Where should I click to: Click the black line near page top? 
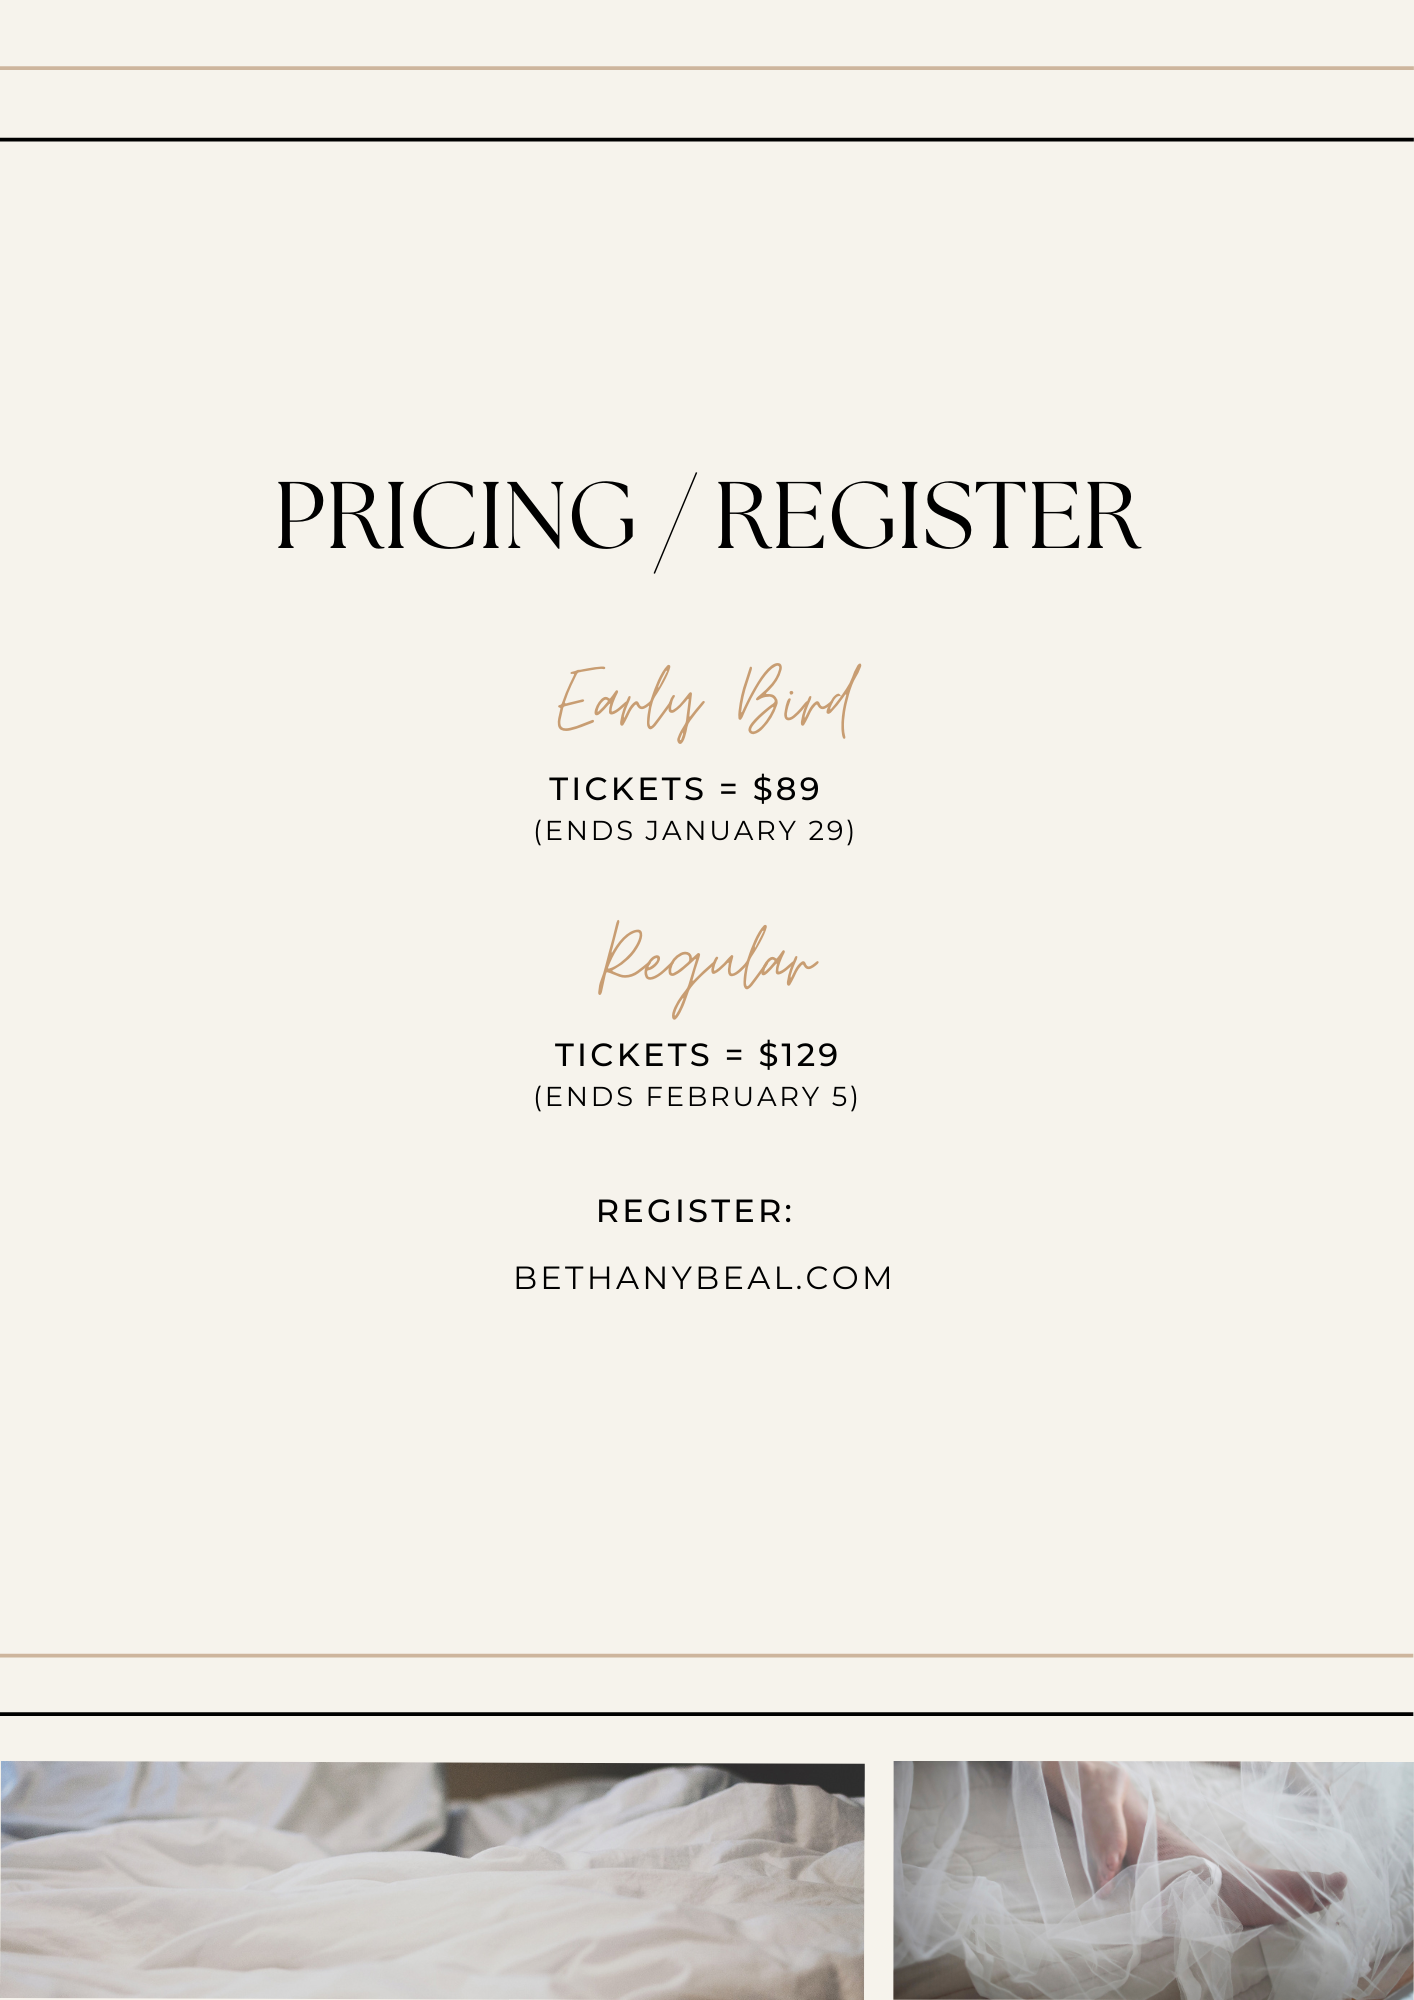click(x=707, y=139)
